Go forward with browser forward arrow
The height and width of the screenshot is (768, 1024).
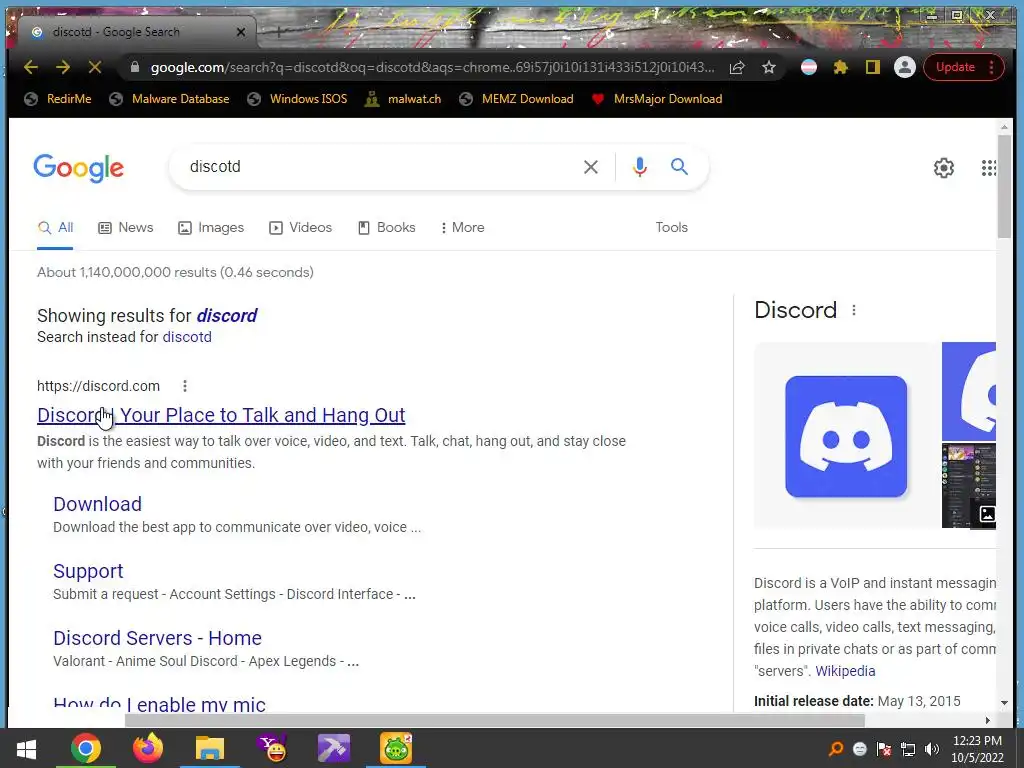[63, 67]
